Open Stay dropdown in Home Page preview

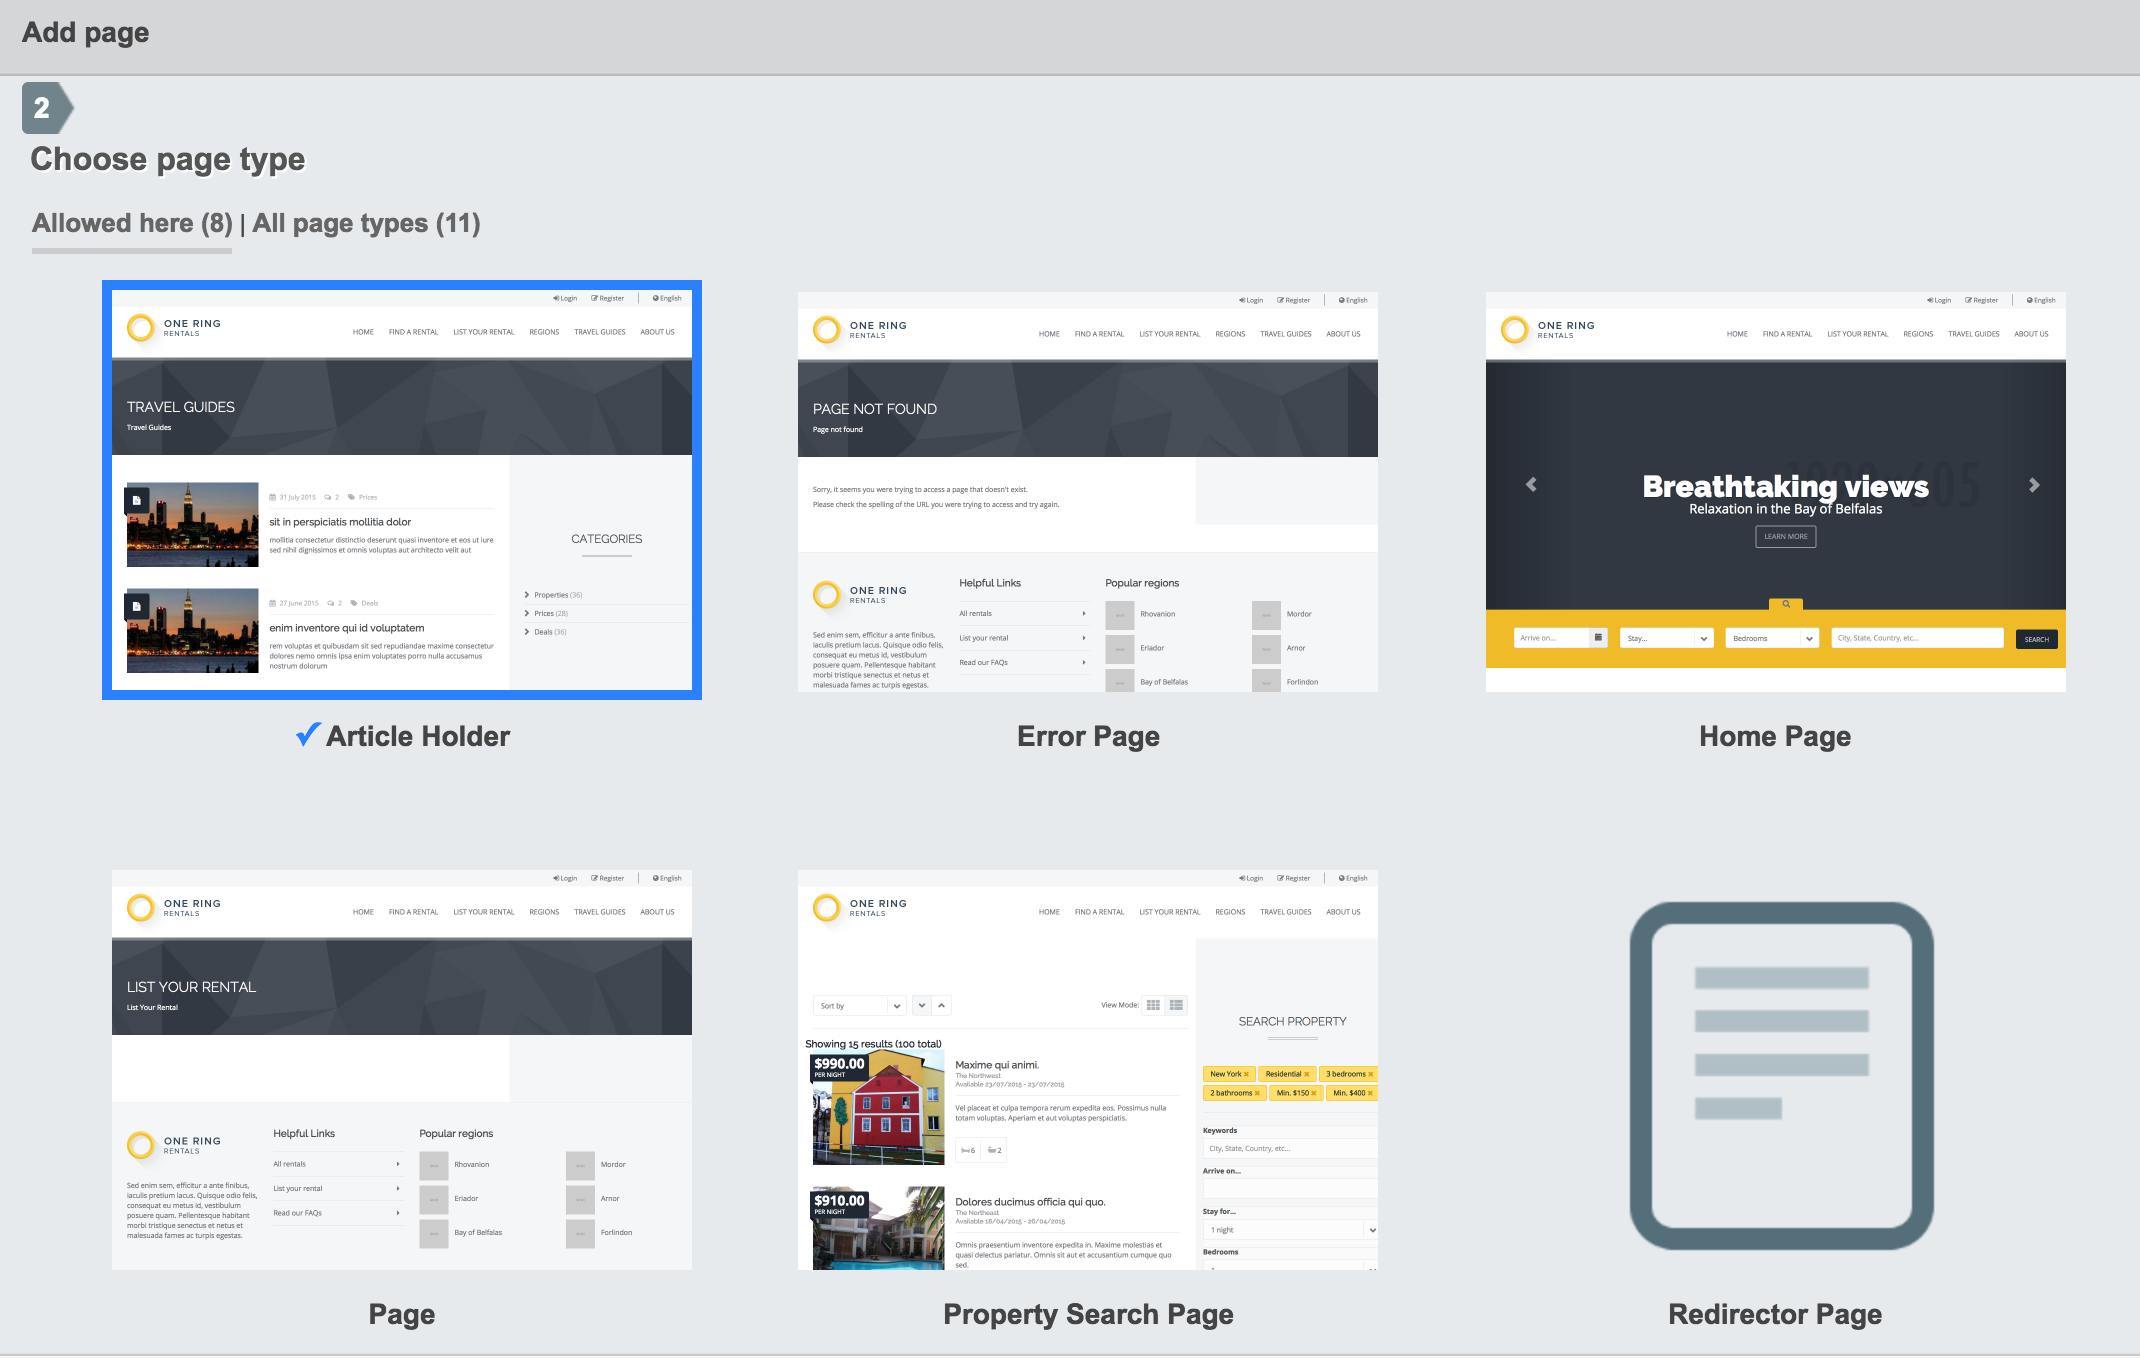1665,638
